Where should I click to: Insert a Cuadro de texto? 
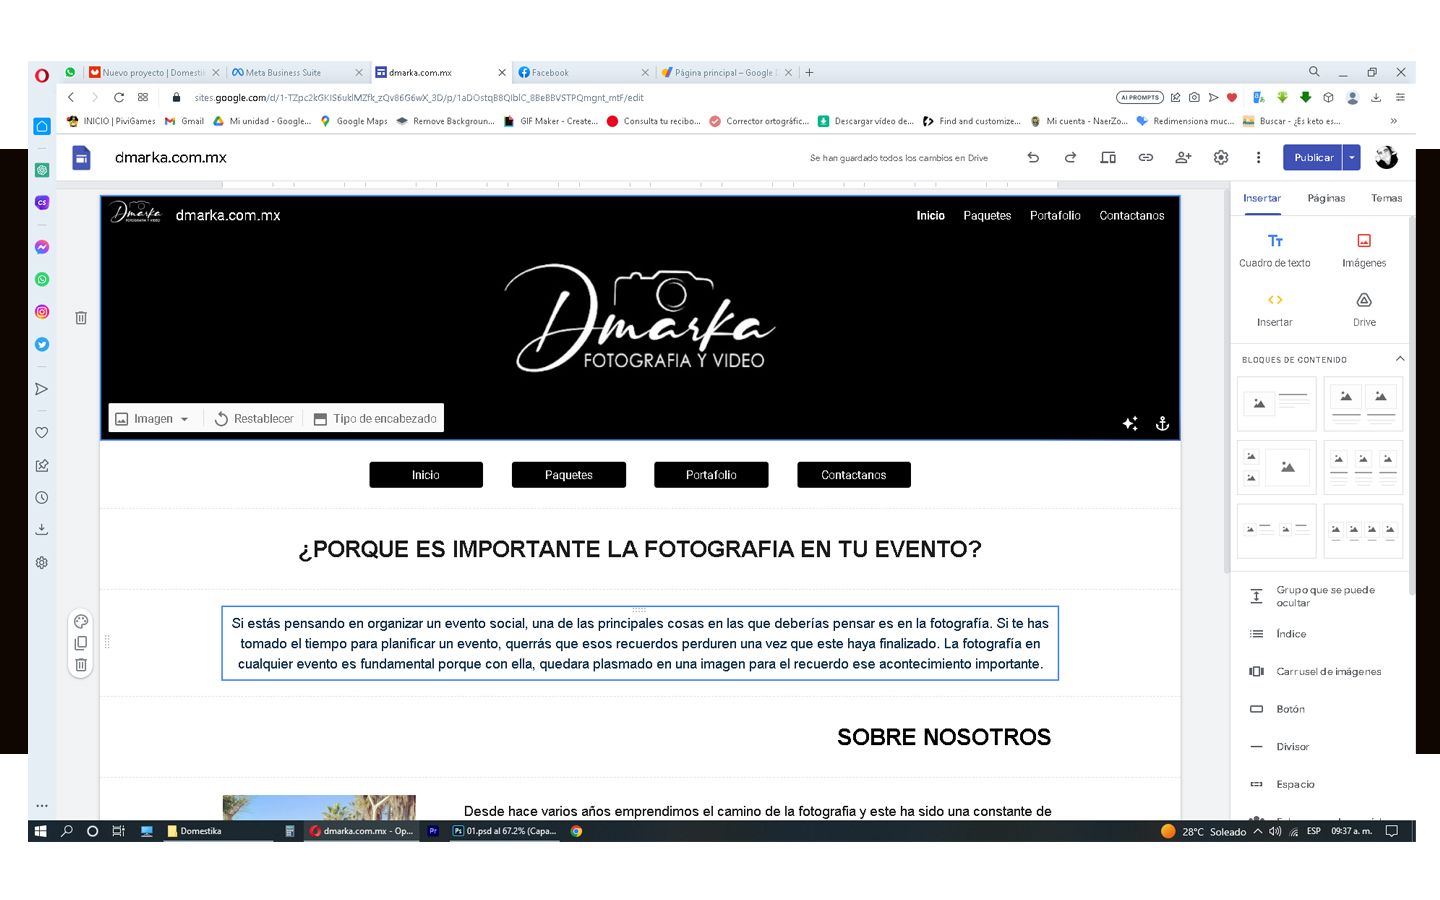pos(1275,250)
